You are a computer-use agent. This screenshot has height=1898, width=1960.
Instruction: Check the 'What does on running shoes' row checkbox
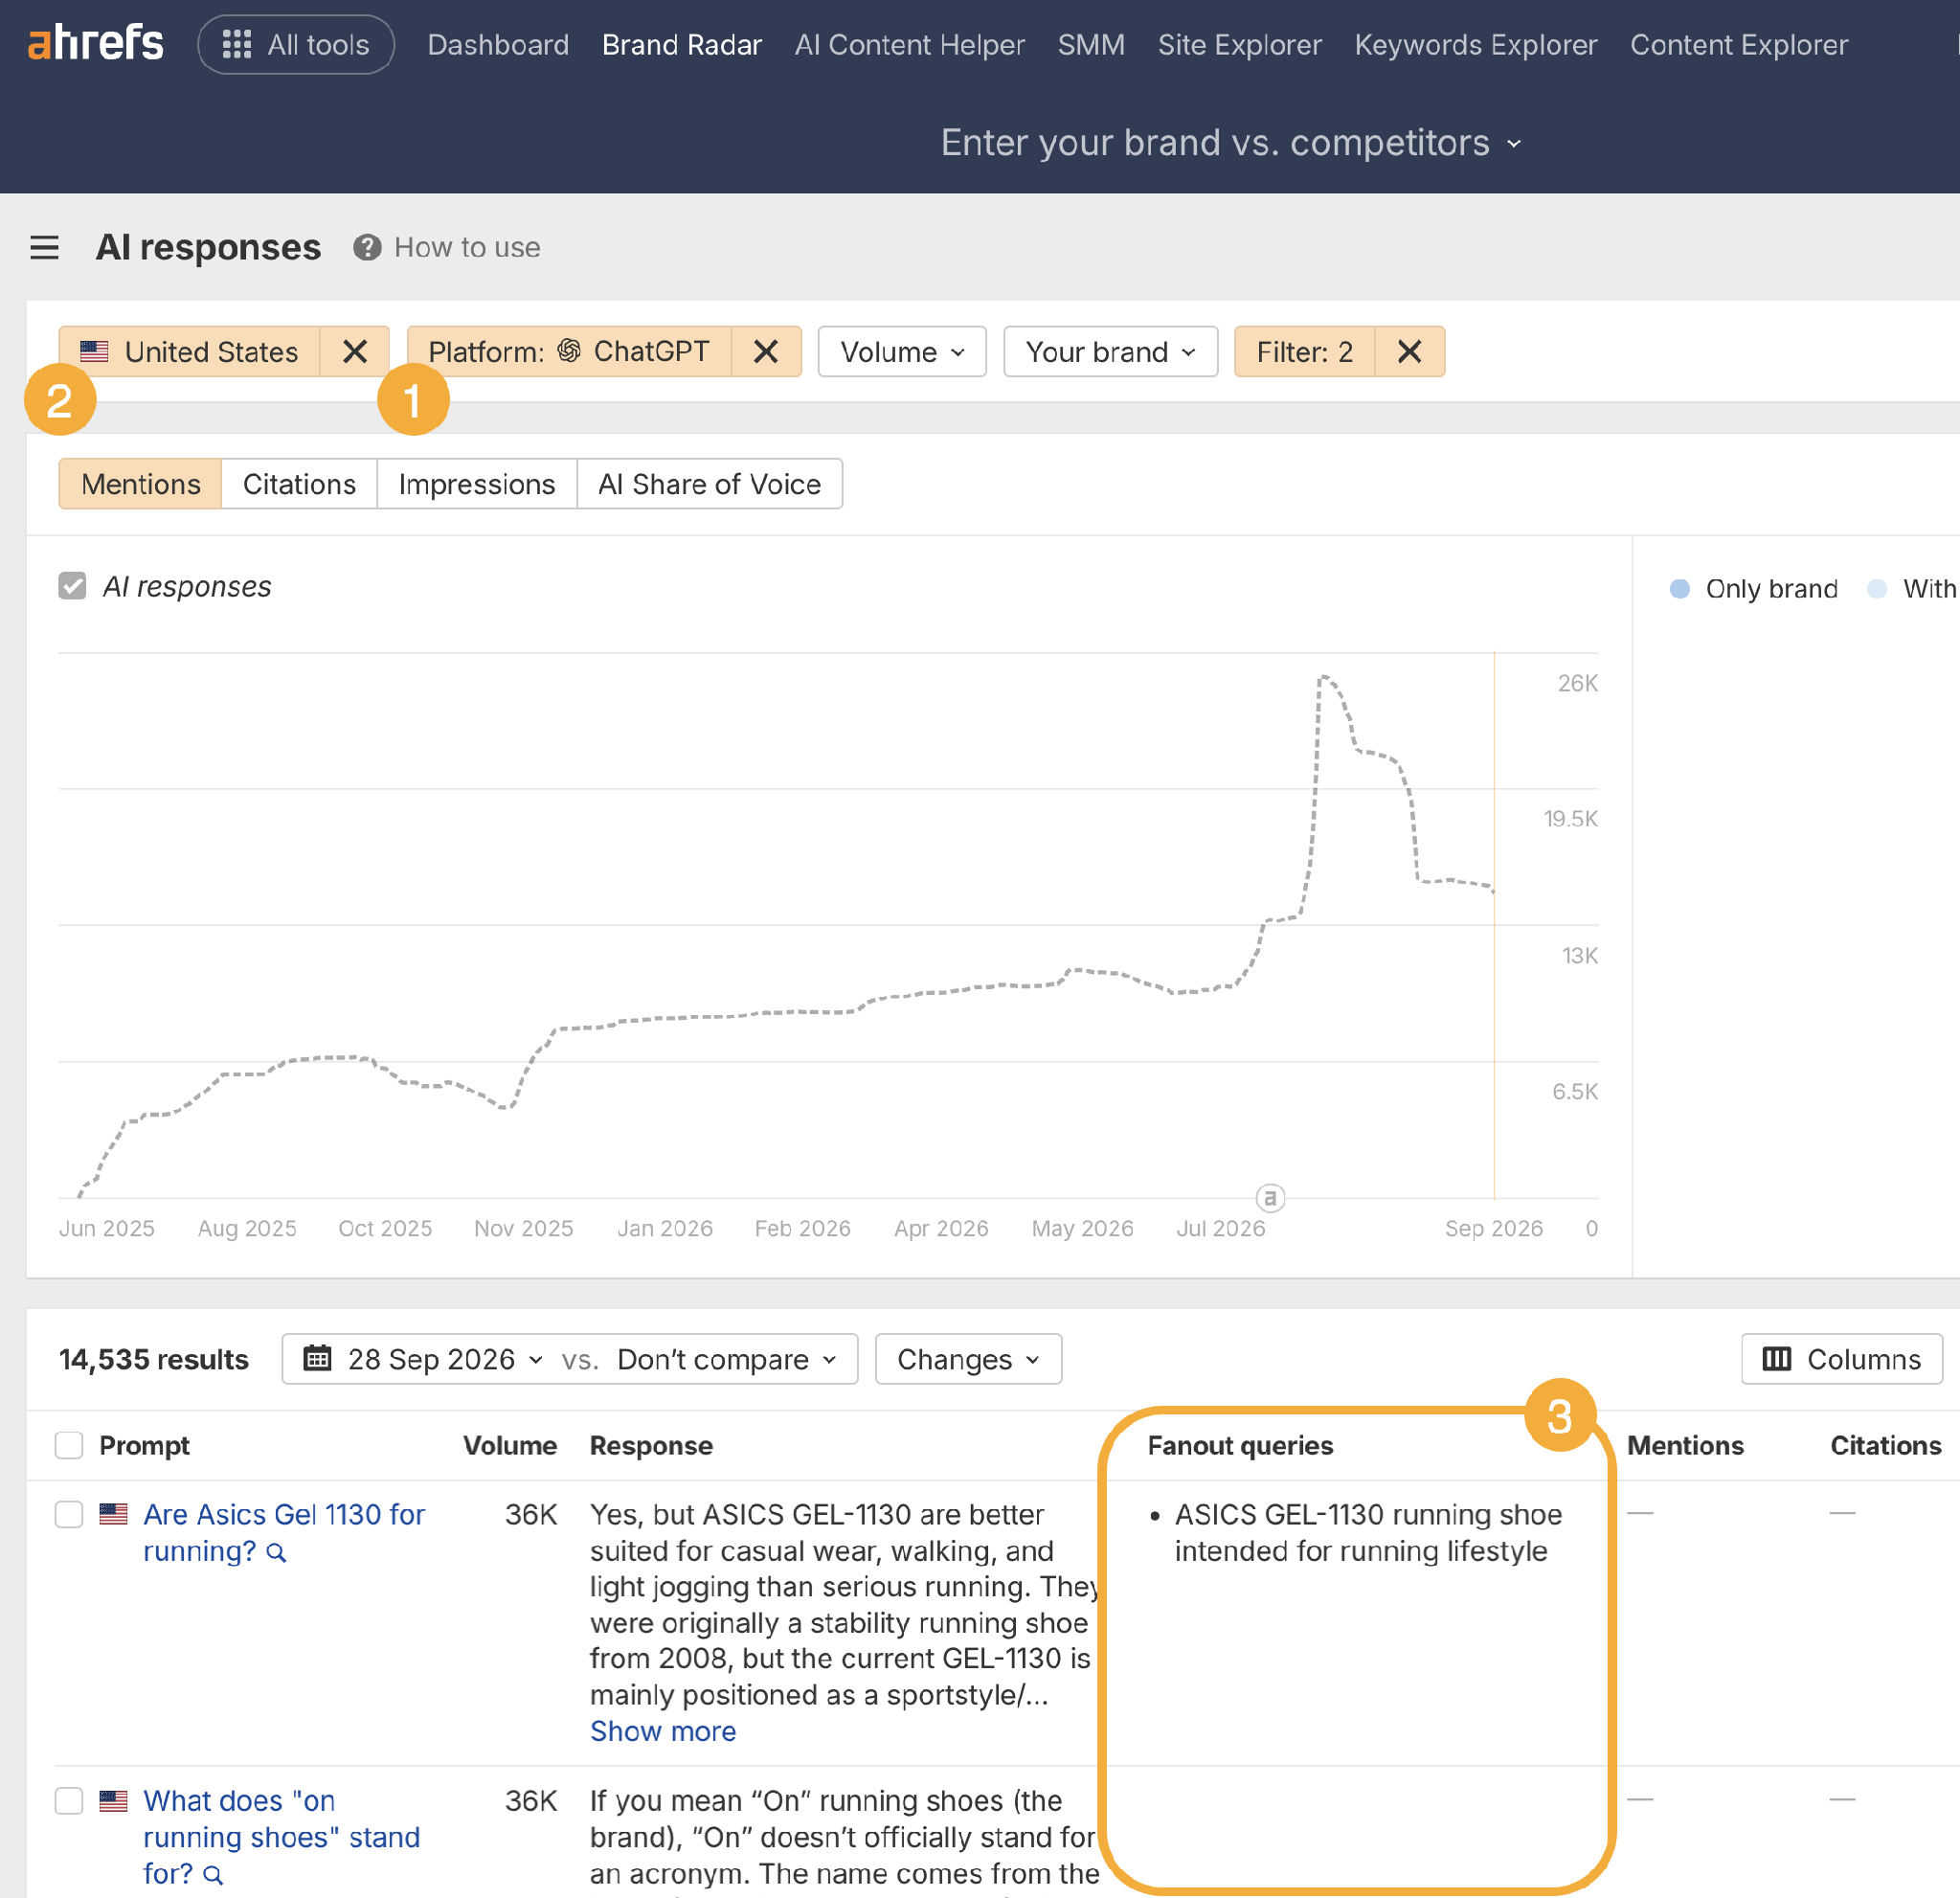click(x=69, y=1801)
